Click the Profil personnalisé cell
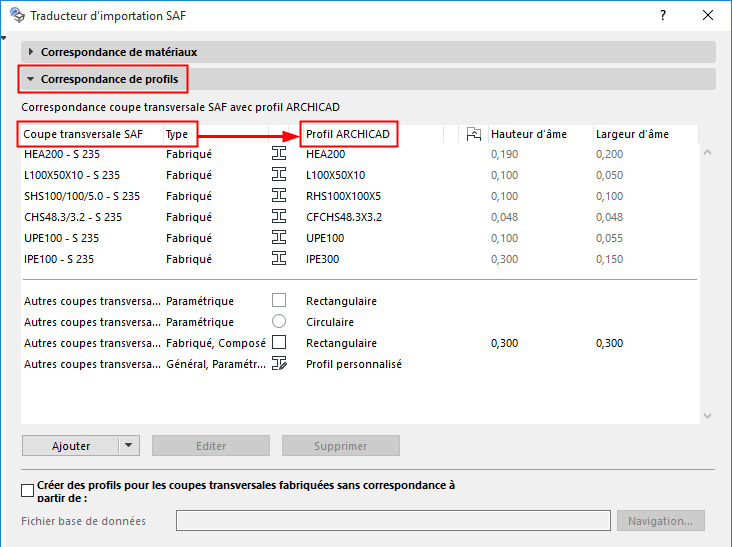Screen dimensions: 732x547 (x=354, y=364)
